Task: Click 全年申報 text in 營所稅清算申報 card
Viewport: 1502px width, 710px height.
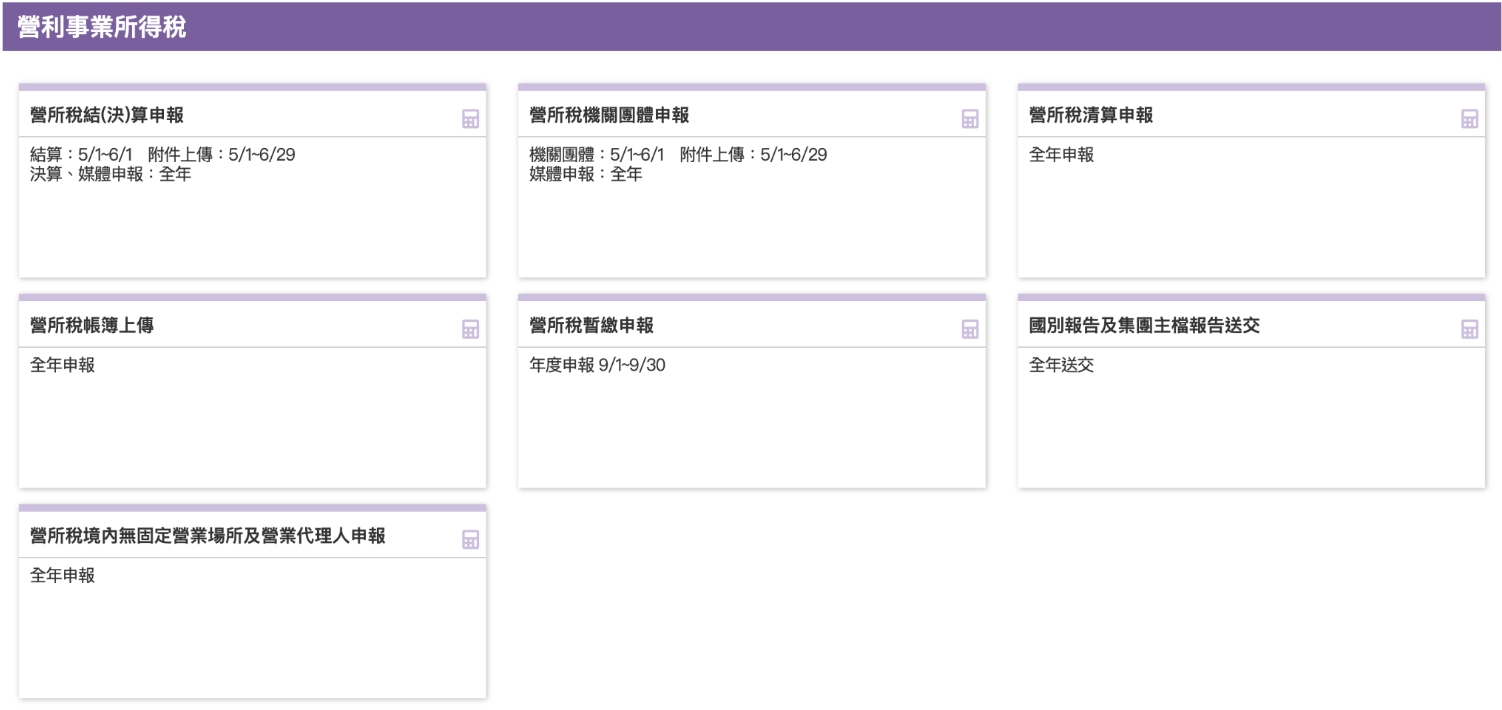Action: 1062,155
